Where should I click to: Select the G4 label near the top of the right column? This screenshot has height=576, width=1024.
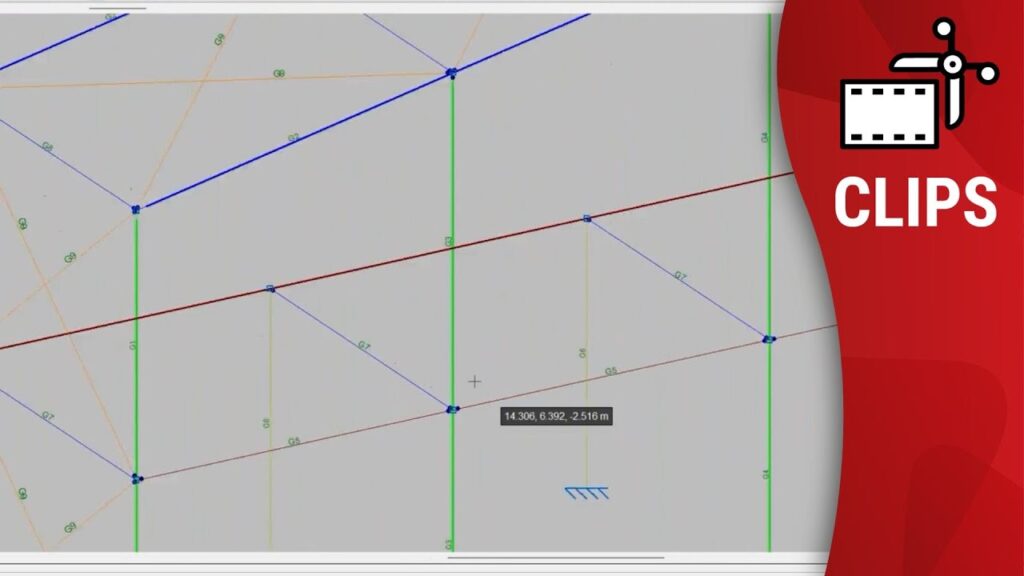click(765, 136)
